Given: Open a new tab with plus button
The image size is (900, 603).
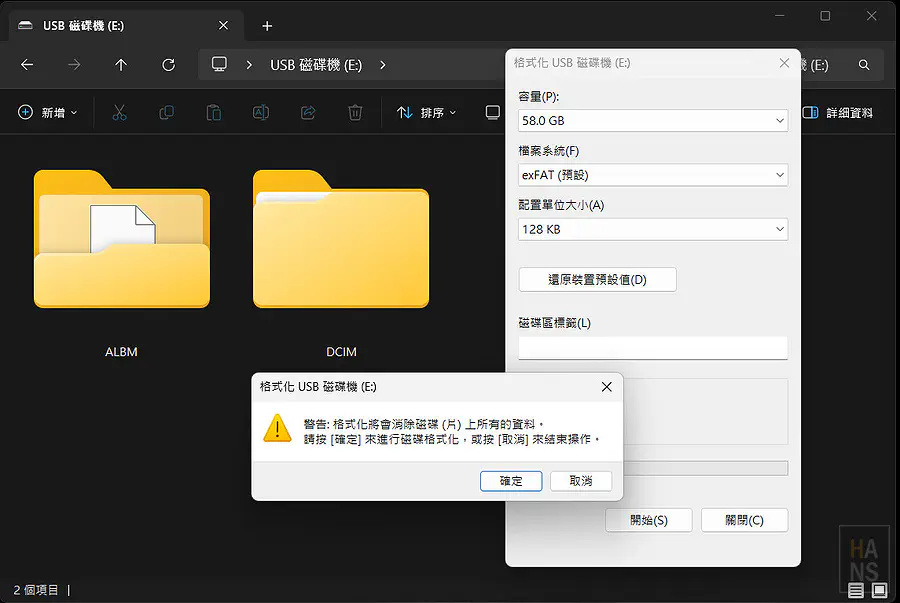Looking at the screenshot, I should pyautogui.click(x=267, y=25).
